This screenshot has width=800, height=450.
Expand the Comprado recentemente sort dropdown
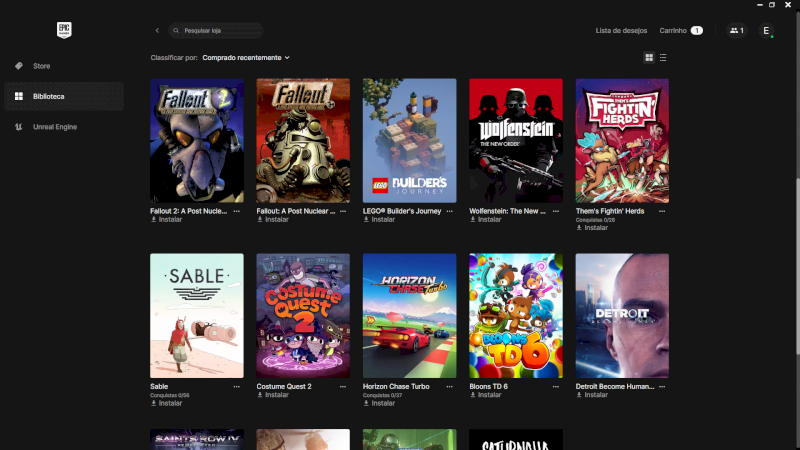point(246,58)
